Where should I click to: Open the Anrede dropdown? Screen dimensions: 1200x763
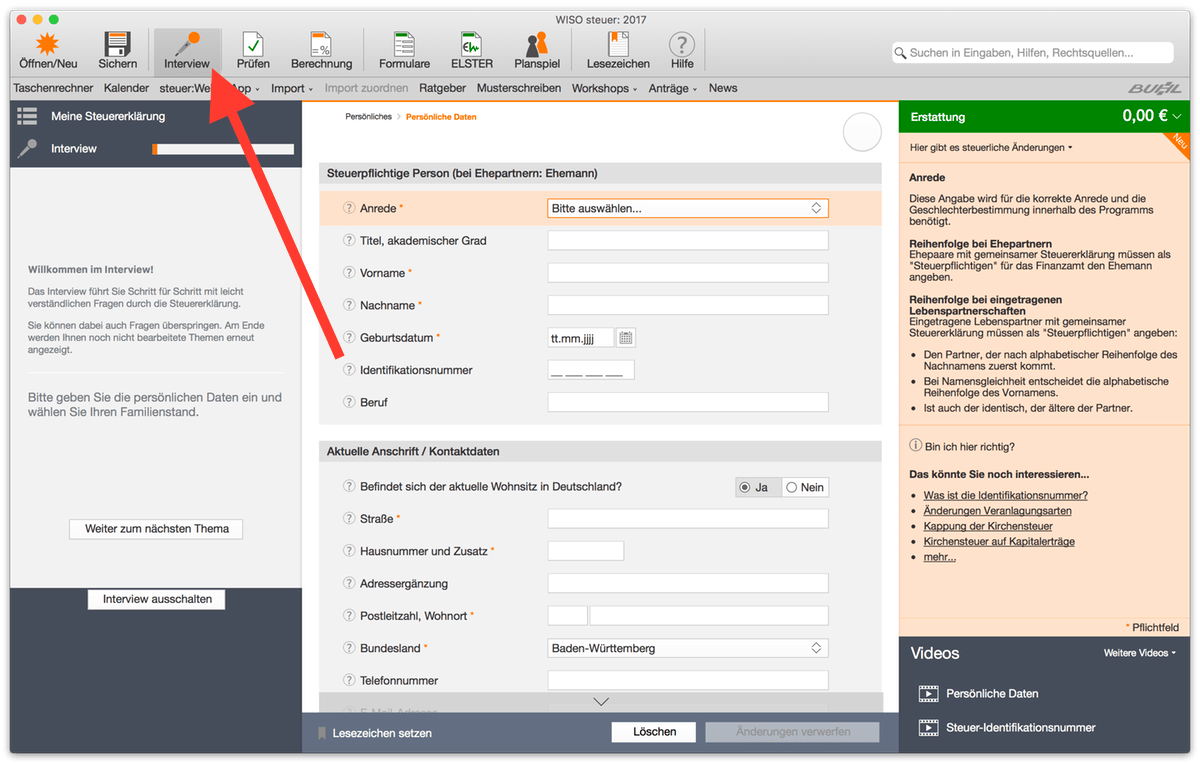click(688, 209)
